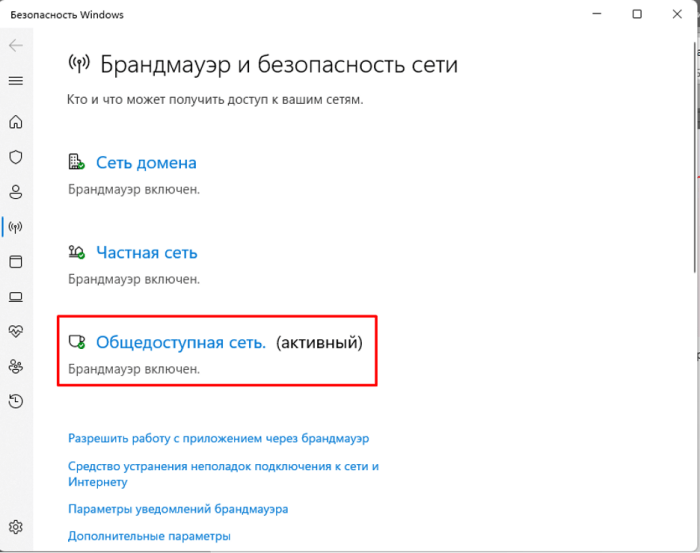
Task: Click the firewall antenna icon beside the page title
Action: pos(79,64)
